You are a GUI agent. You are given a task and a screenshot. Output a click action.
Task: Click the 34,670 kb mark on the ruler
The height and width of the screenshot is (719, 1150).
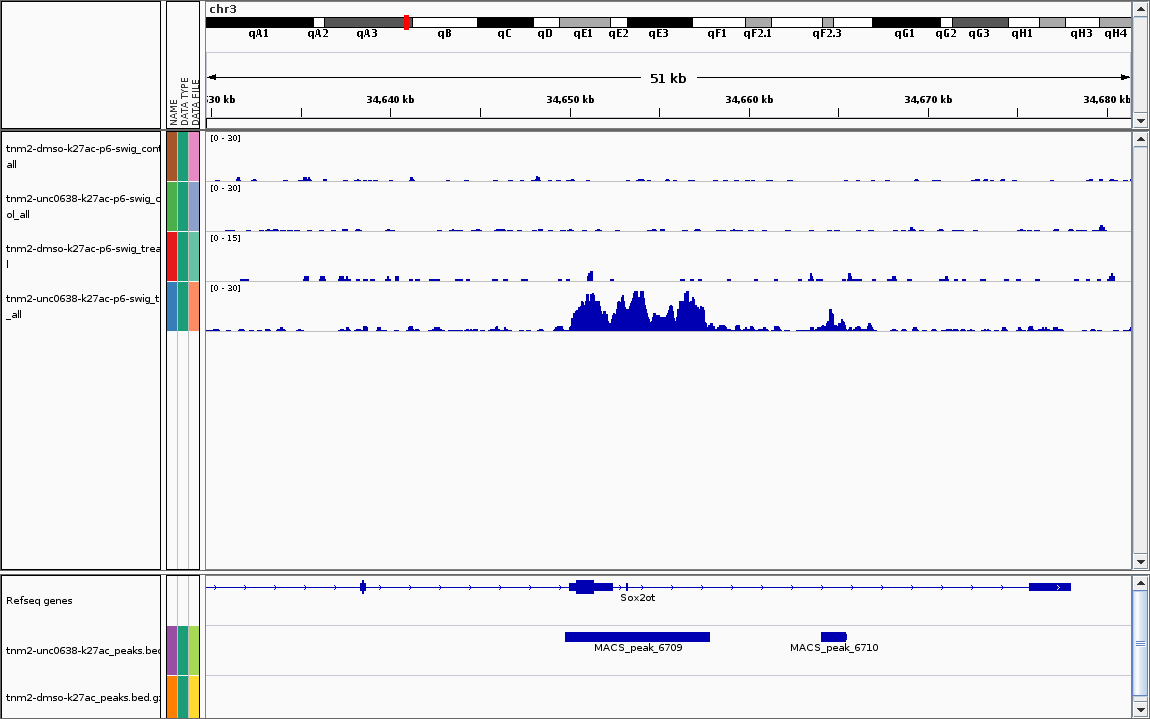[928, 100]
